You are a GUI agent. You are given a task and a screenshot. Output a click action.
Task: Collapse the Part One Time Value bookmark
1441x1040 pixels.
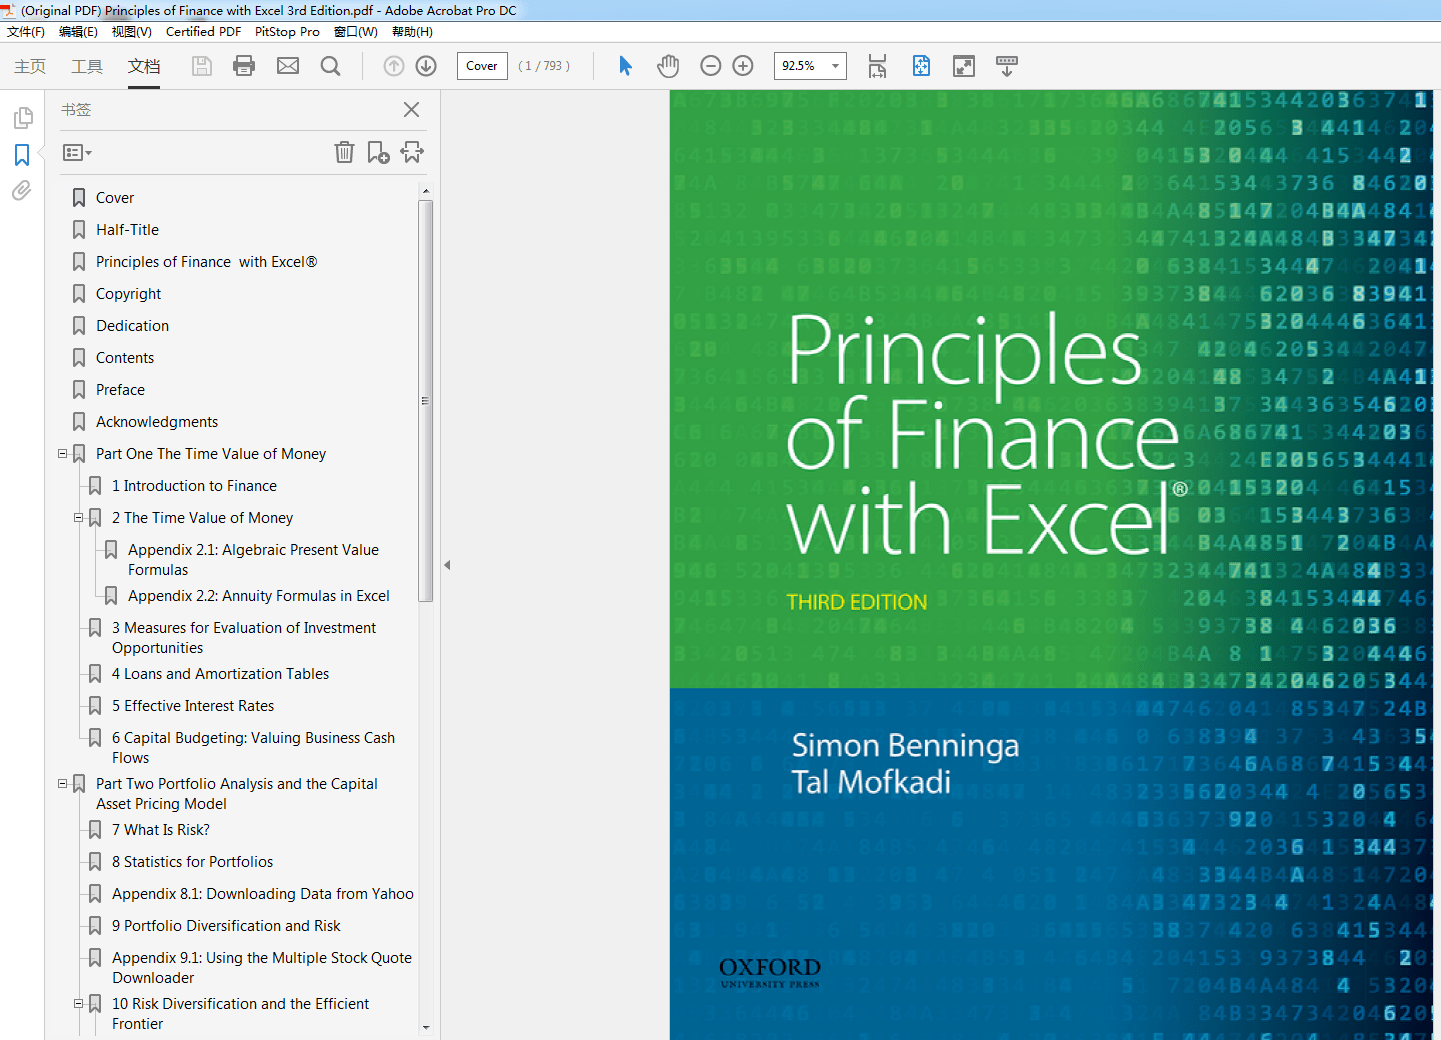[62, 453]
